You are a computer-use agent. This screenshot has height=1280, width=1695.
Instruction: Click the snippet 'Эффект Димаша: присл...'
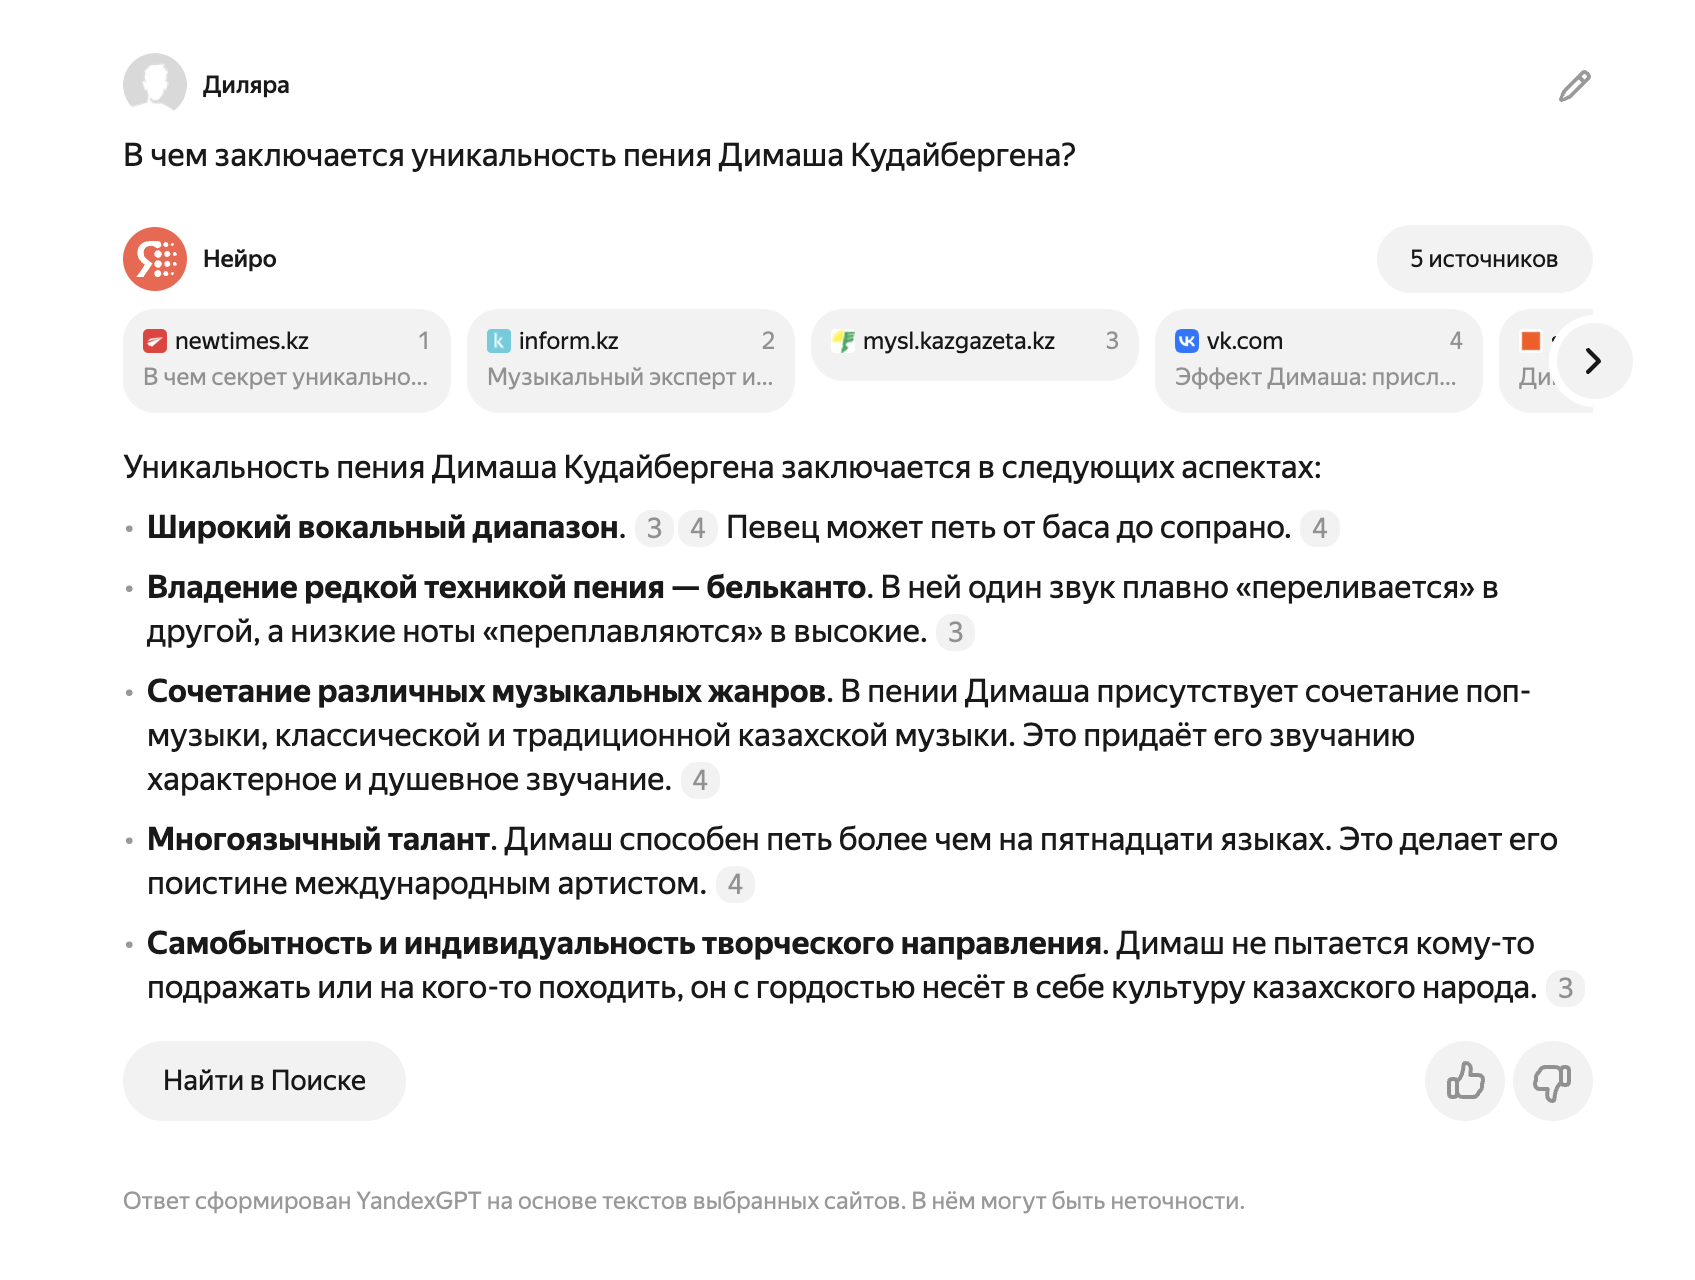click(1316, 377)
